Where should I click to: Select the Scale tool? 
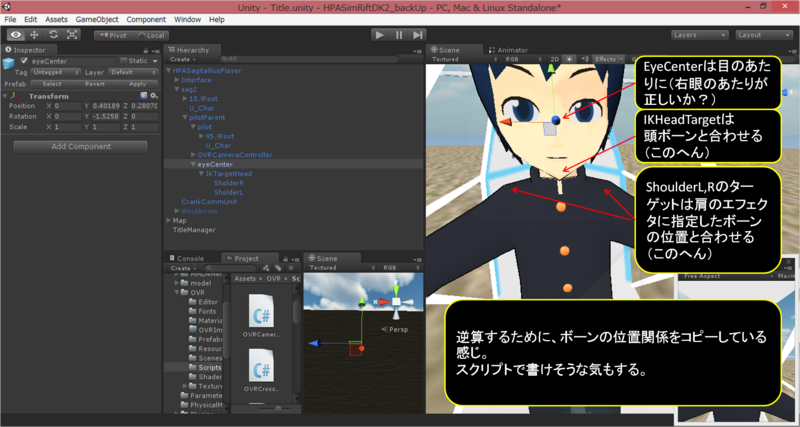(72, 35)
